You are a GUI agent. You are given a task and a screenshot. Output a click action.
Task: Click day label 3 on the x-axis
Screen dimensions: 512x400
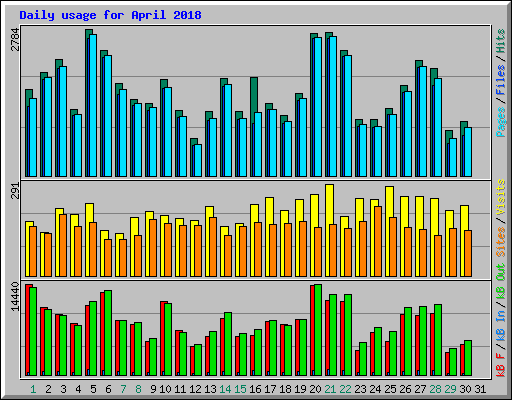tap(63, 389)
